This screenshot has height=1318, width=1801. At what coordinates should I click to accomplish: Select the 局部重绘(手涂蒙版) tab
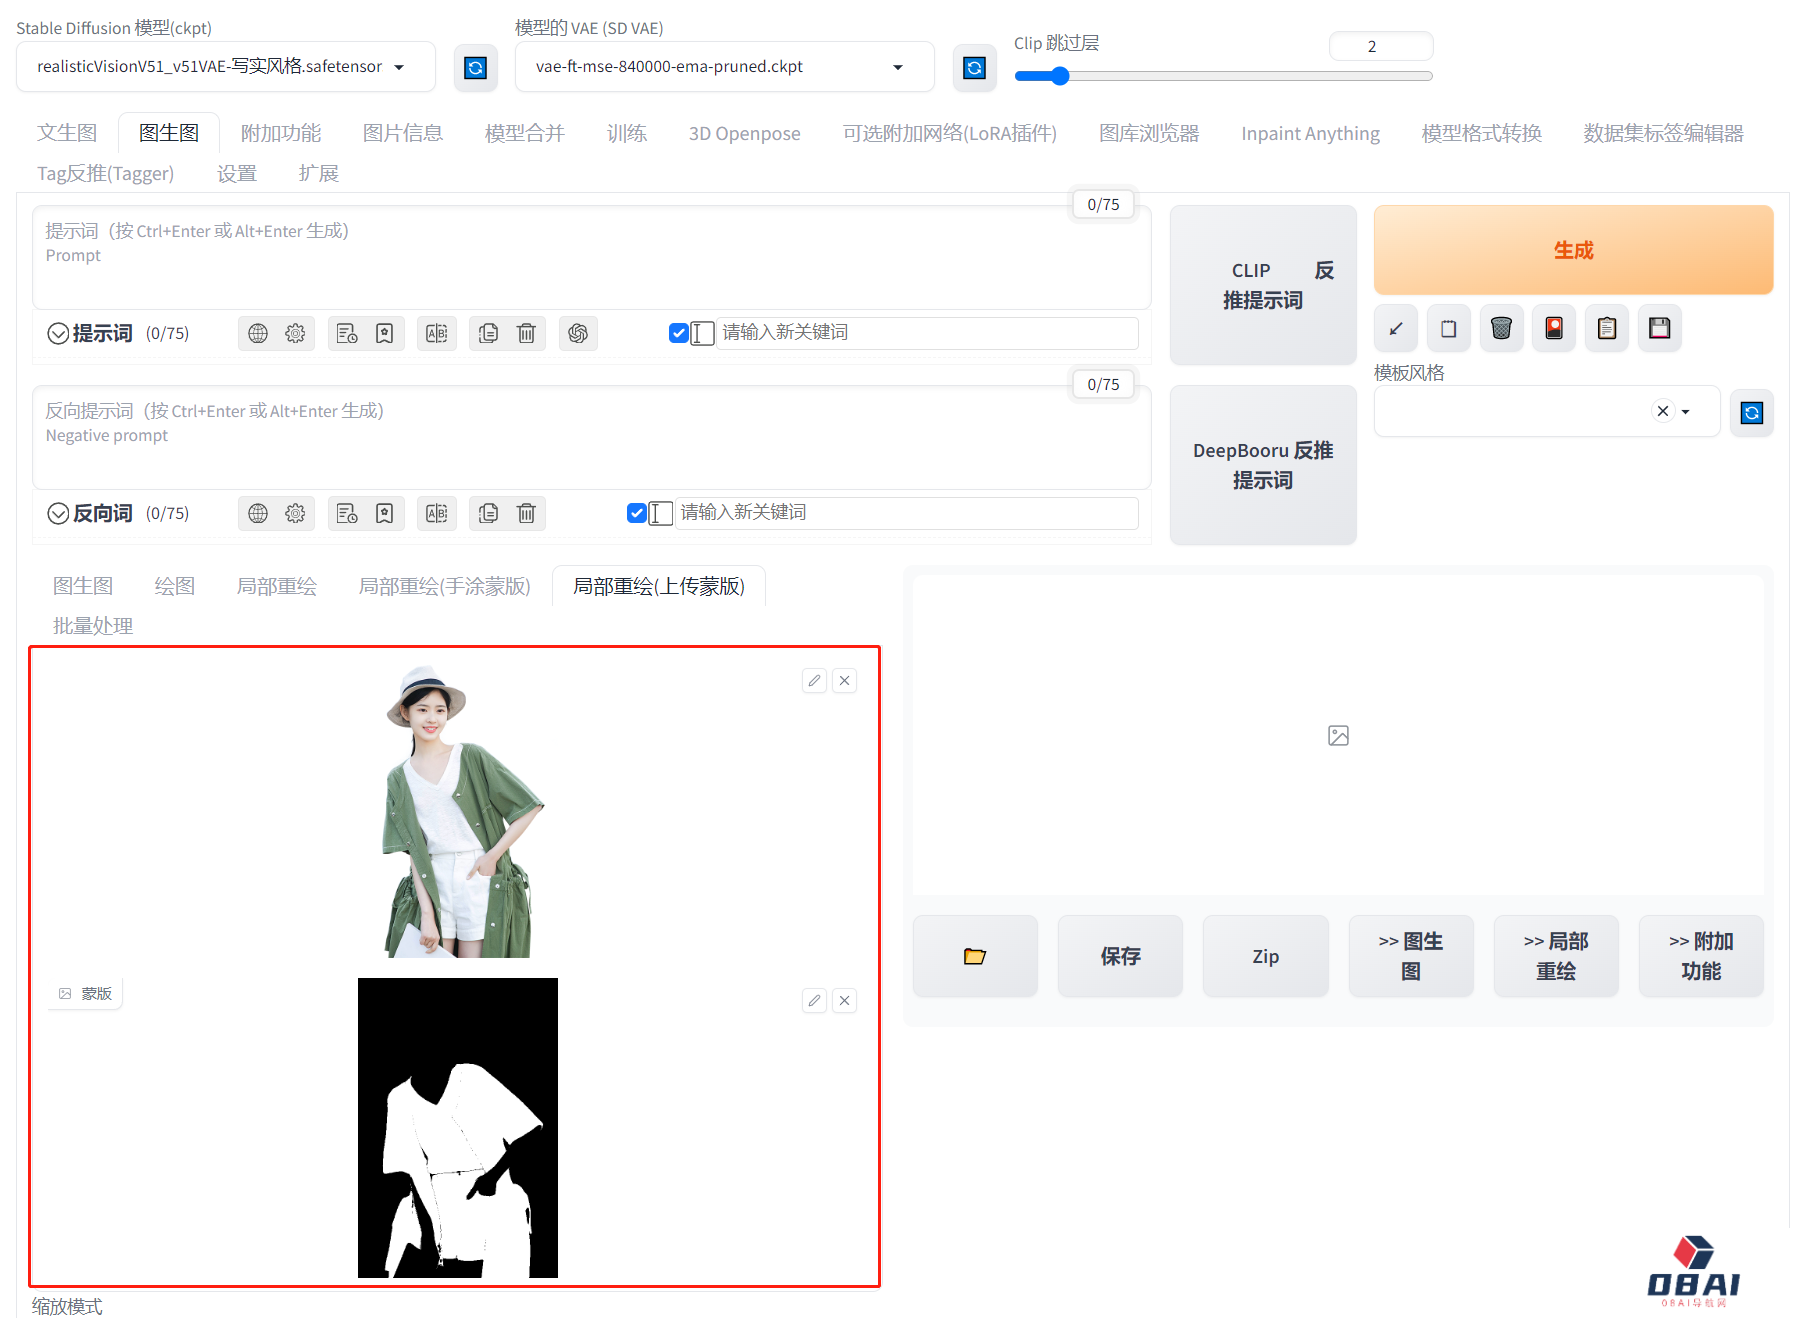[444, 587]
